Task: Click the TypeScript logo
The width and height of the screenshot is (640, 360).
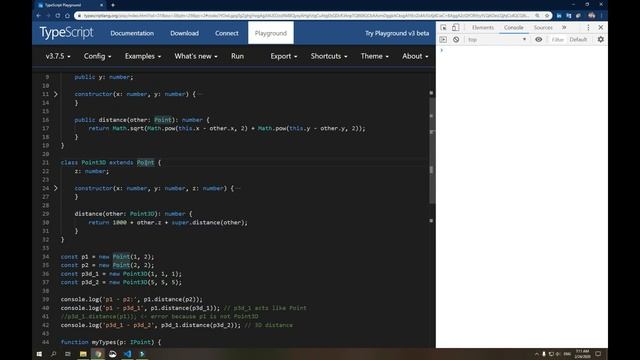Action: (x=66, y=33)
